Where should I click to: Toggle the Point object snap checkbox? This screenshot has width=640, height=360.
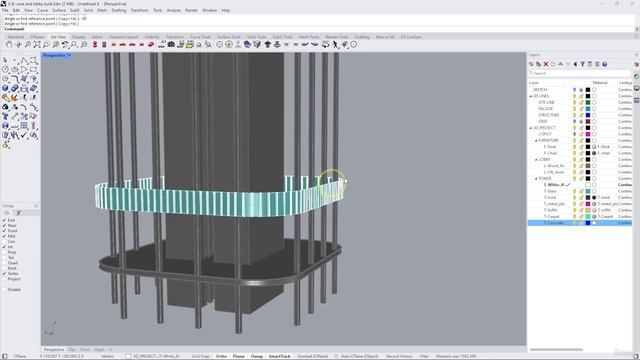(x=4, y=231)
